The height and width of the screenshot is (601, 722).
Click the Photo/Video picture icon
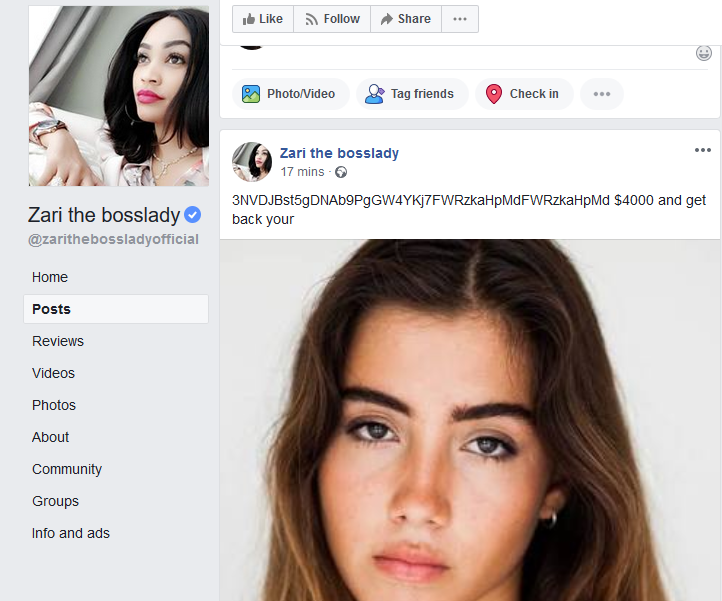coord(251,94)
